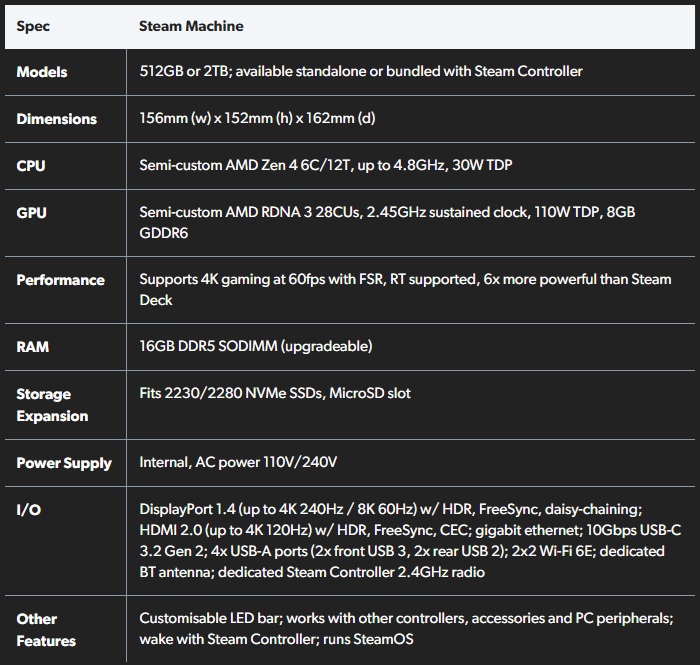Click the 'Semi-custom AMD RDNA 3 28CUs' cell

387,222
